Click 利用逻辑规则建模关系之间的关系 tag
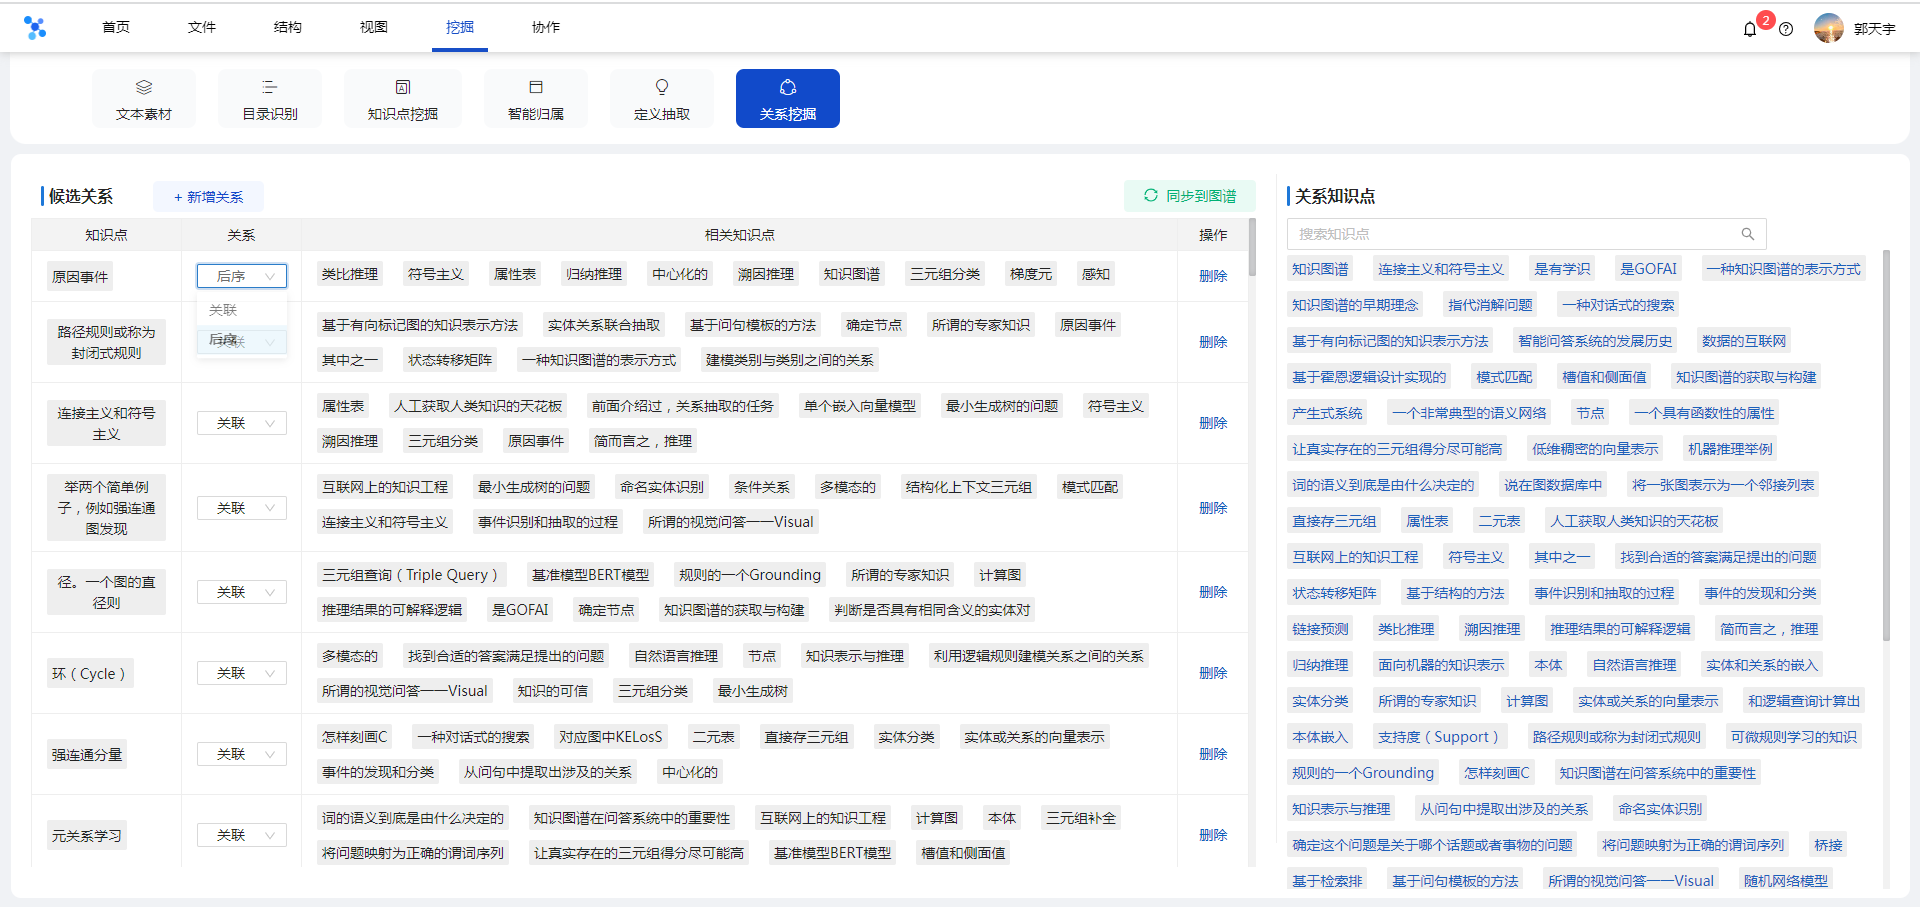Screen dimensions: 1920x907 click(x=1039, y=656)
